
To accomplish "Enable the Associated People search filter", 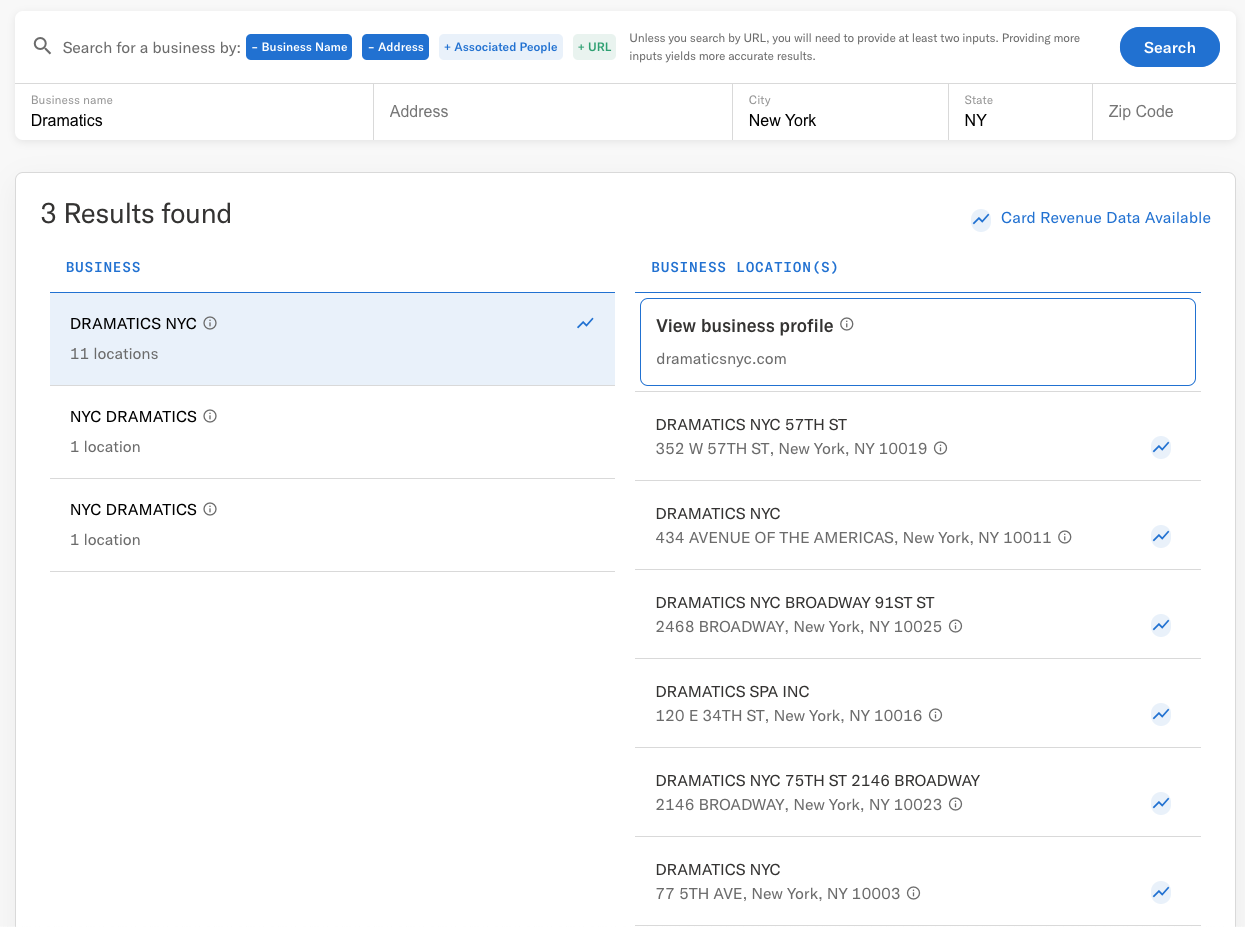I will pyautogui.click(x=500, y=46).
